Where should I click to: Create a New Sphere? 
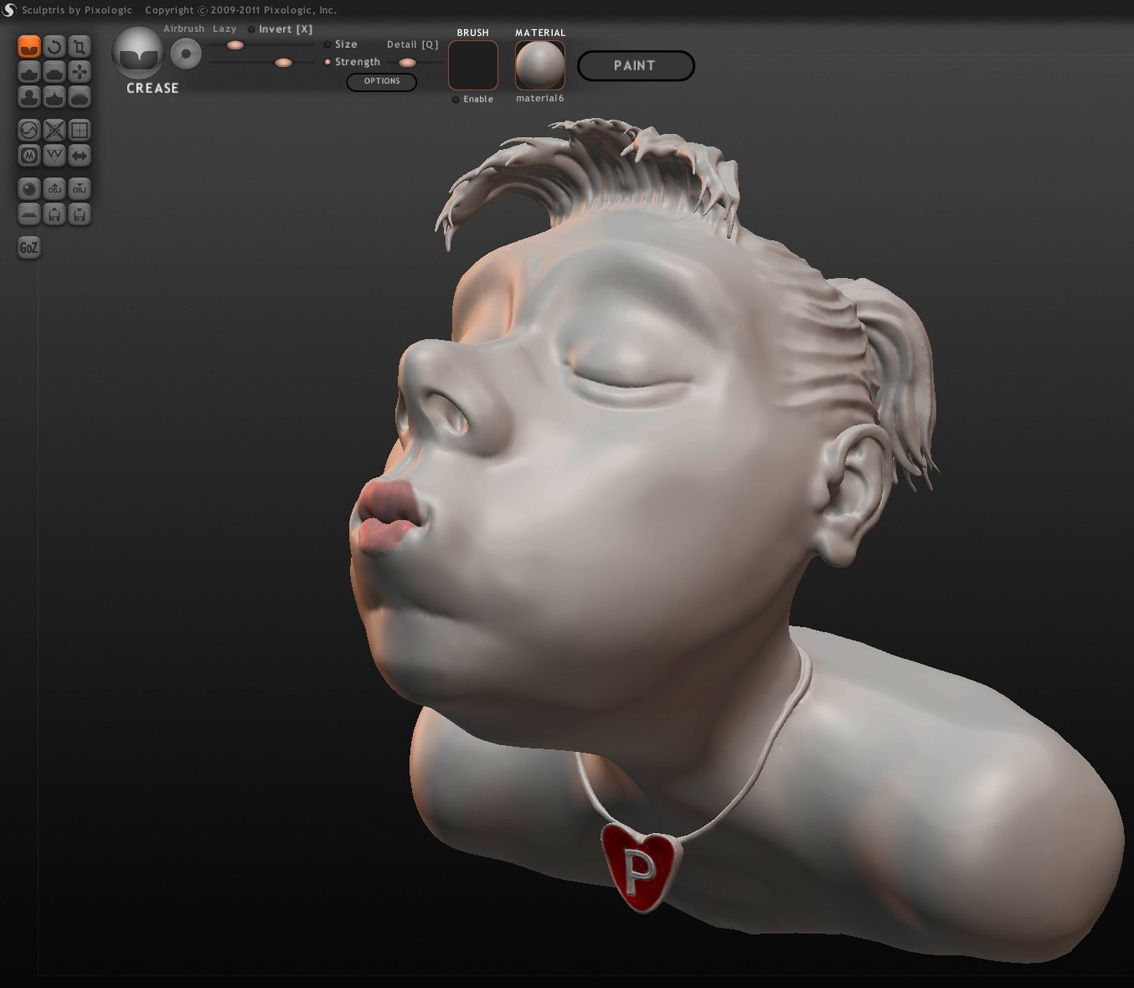click(29, 189)
